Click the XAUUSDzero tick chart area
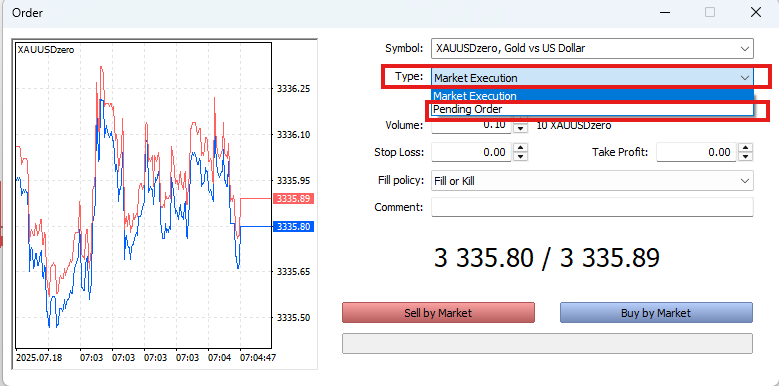The height and width of the screenshot is (386, 779). pos(144,195)
